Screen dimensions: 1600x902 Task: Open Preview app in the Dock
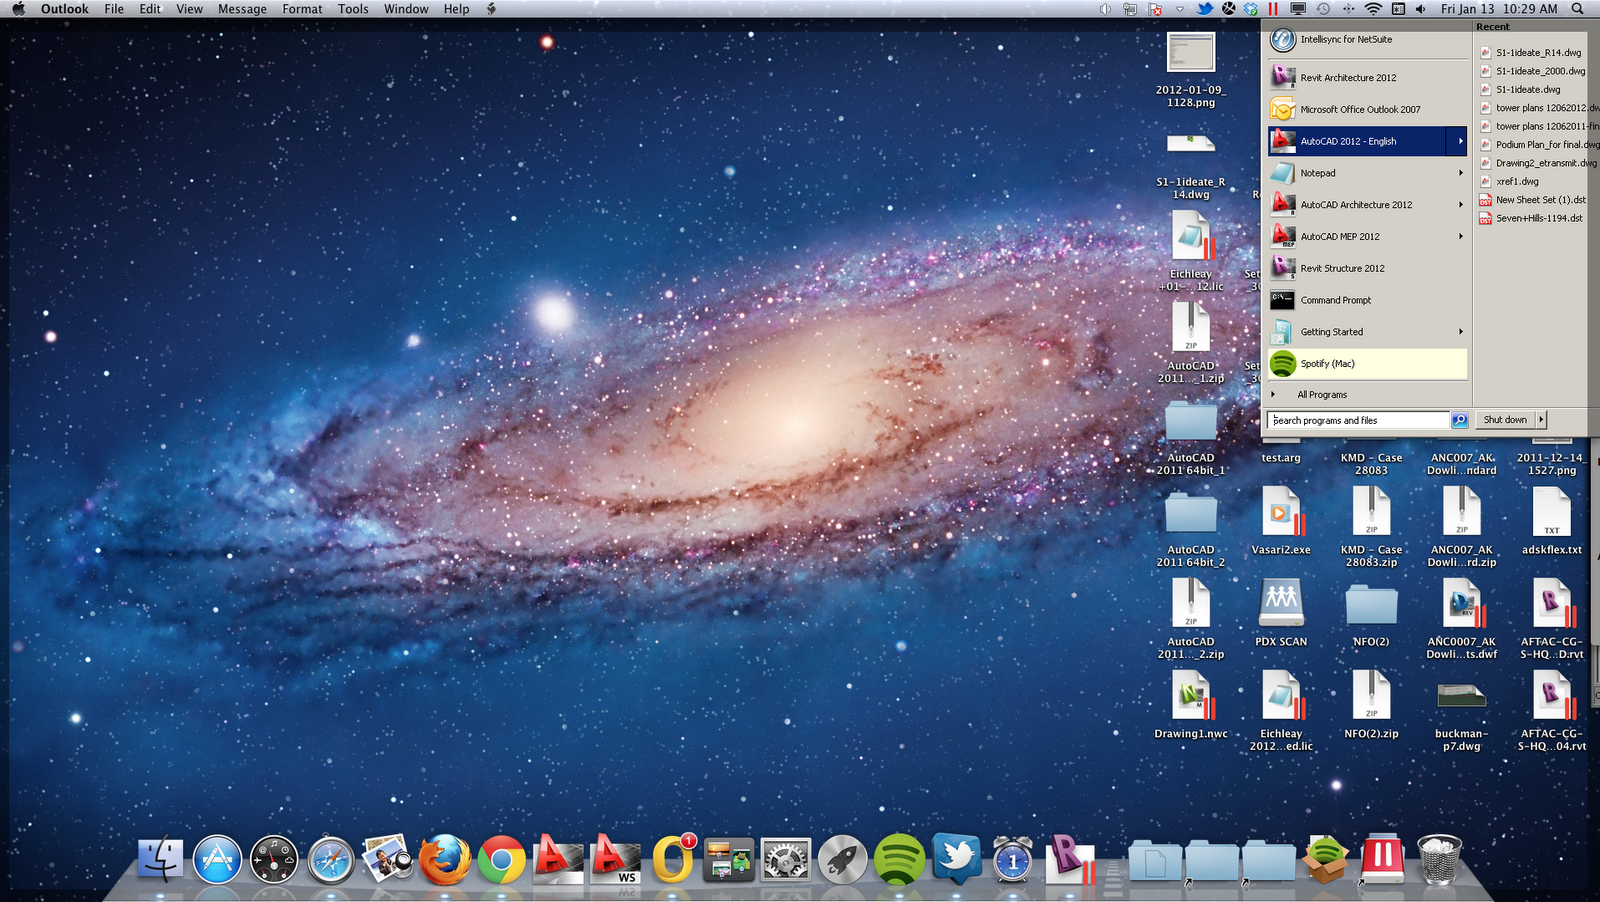[387, 859]
